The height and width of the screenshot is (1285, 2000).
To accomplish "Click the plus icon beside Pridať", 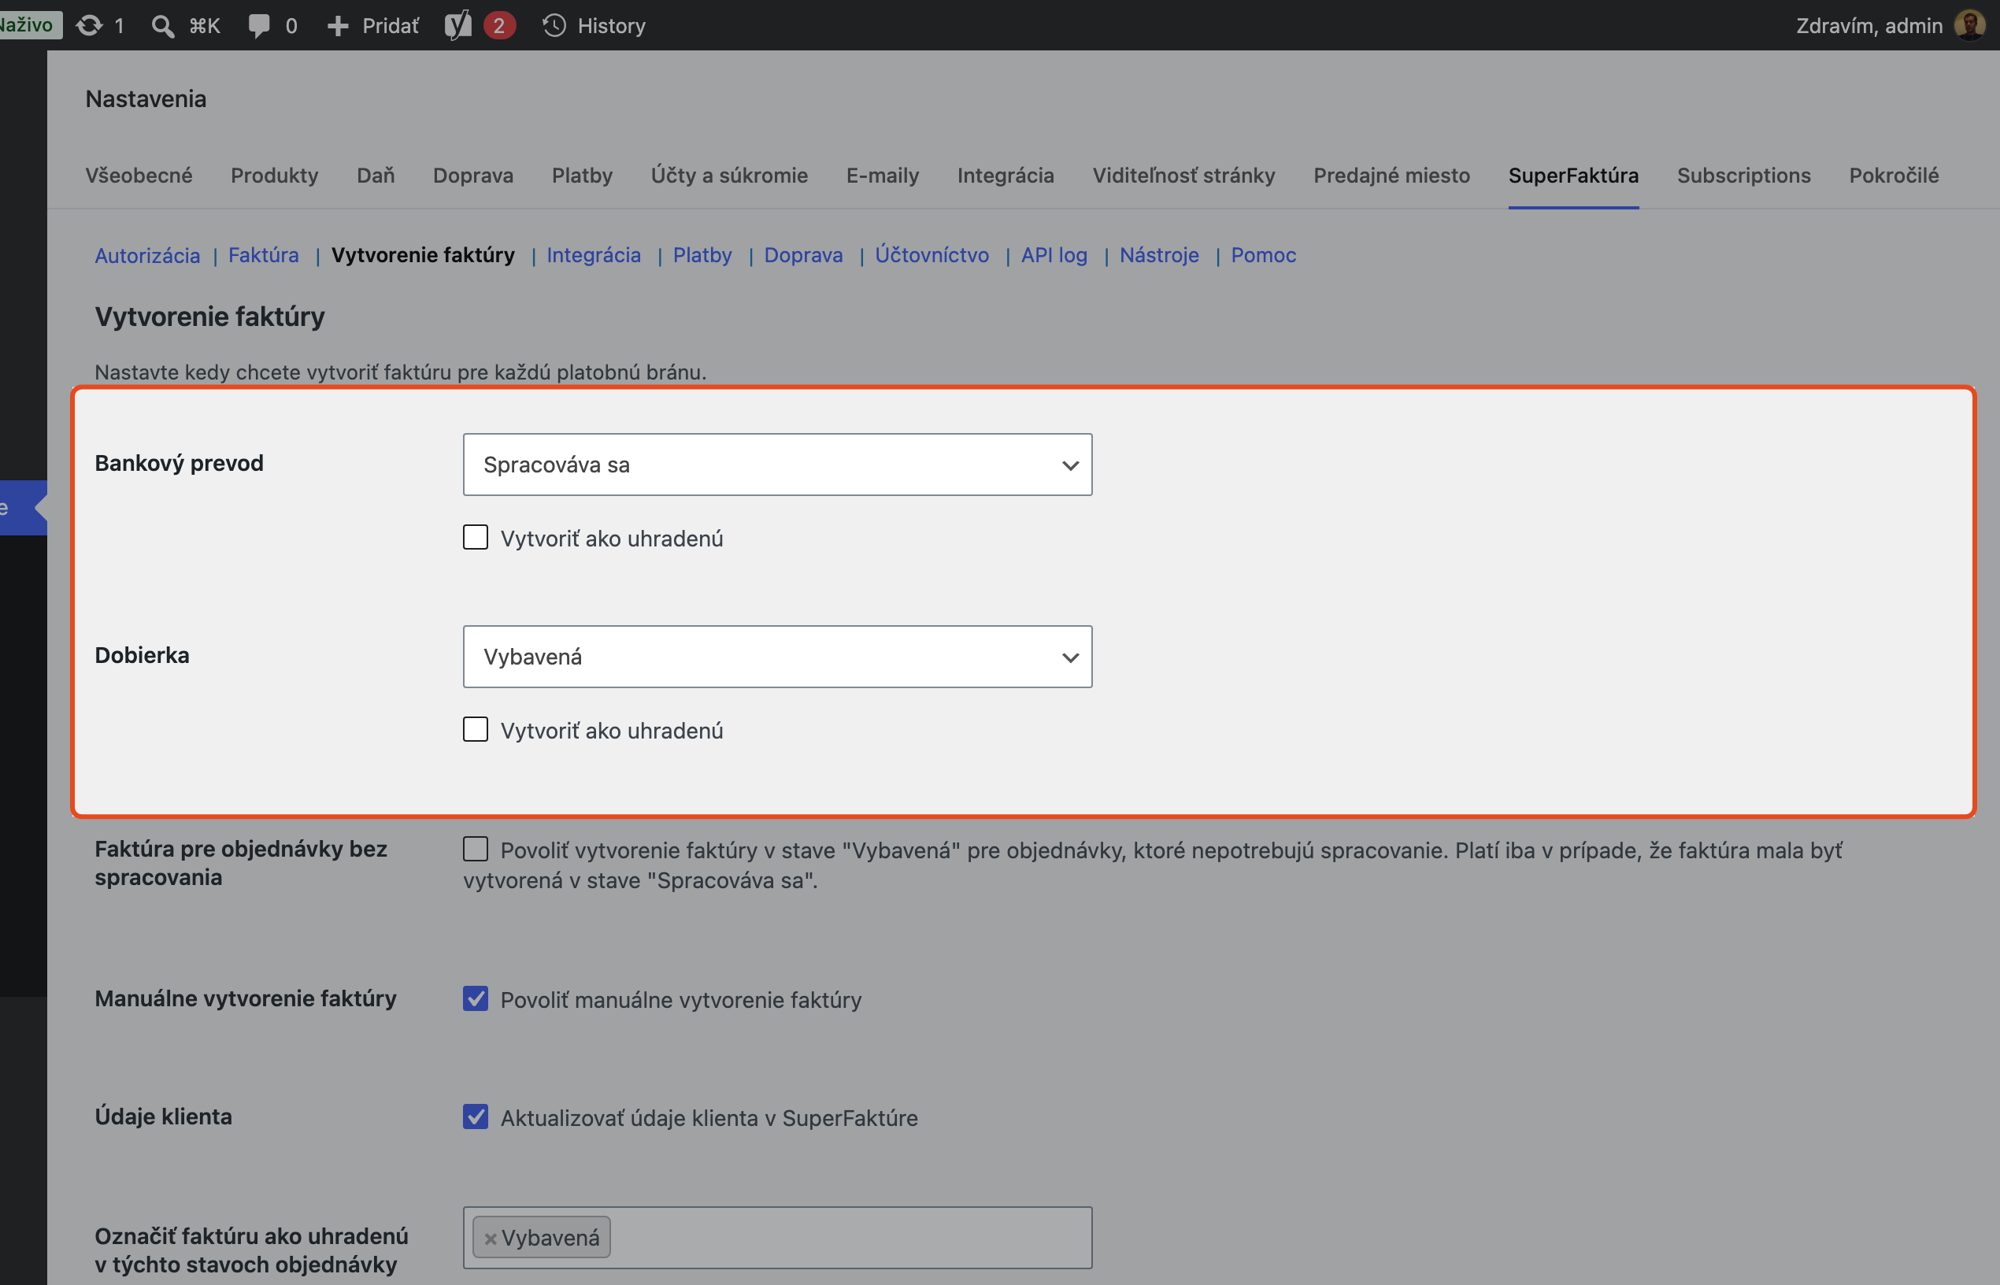I will [338, 25].
